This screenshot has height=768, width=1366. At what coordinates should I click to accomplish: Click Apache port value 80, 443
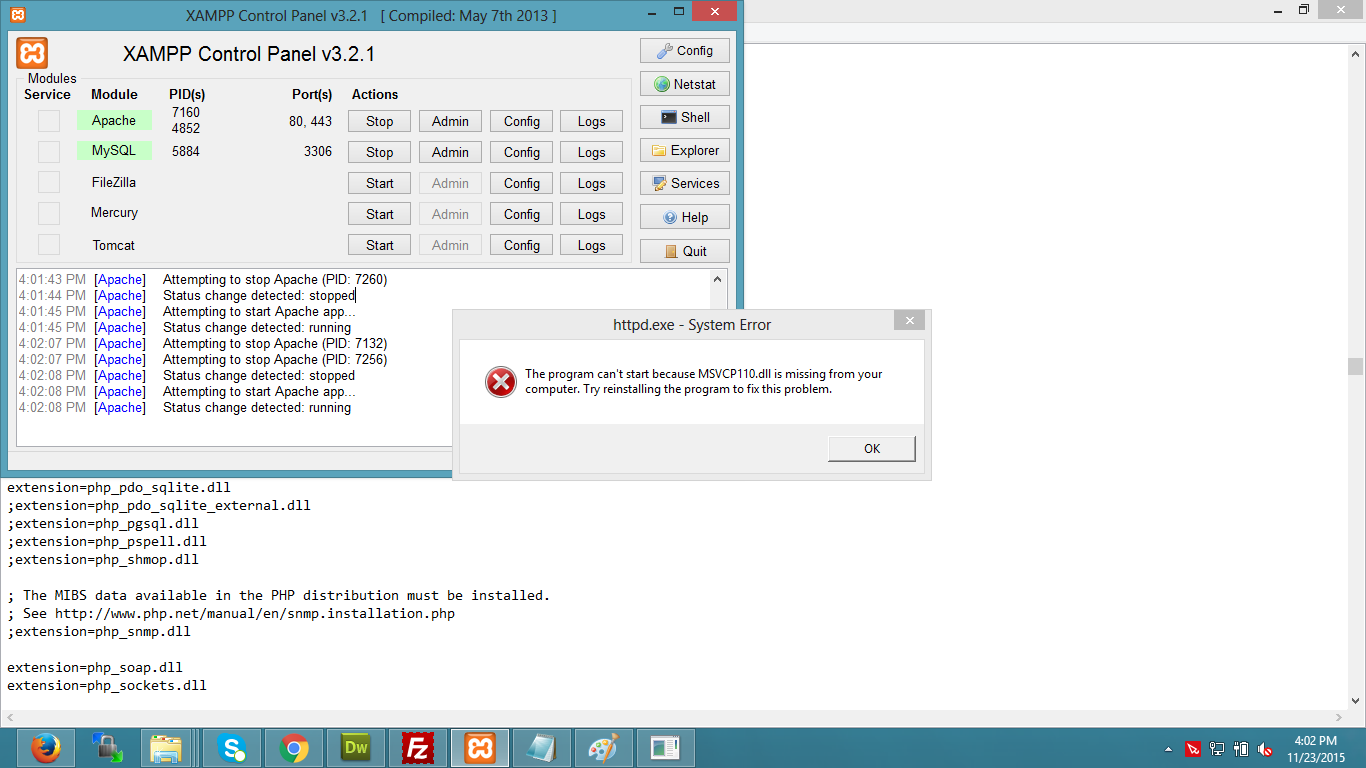coord(311,121)
